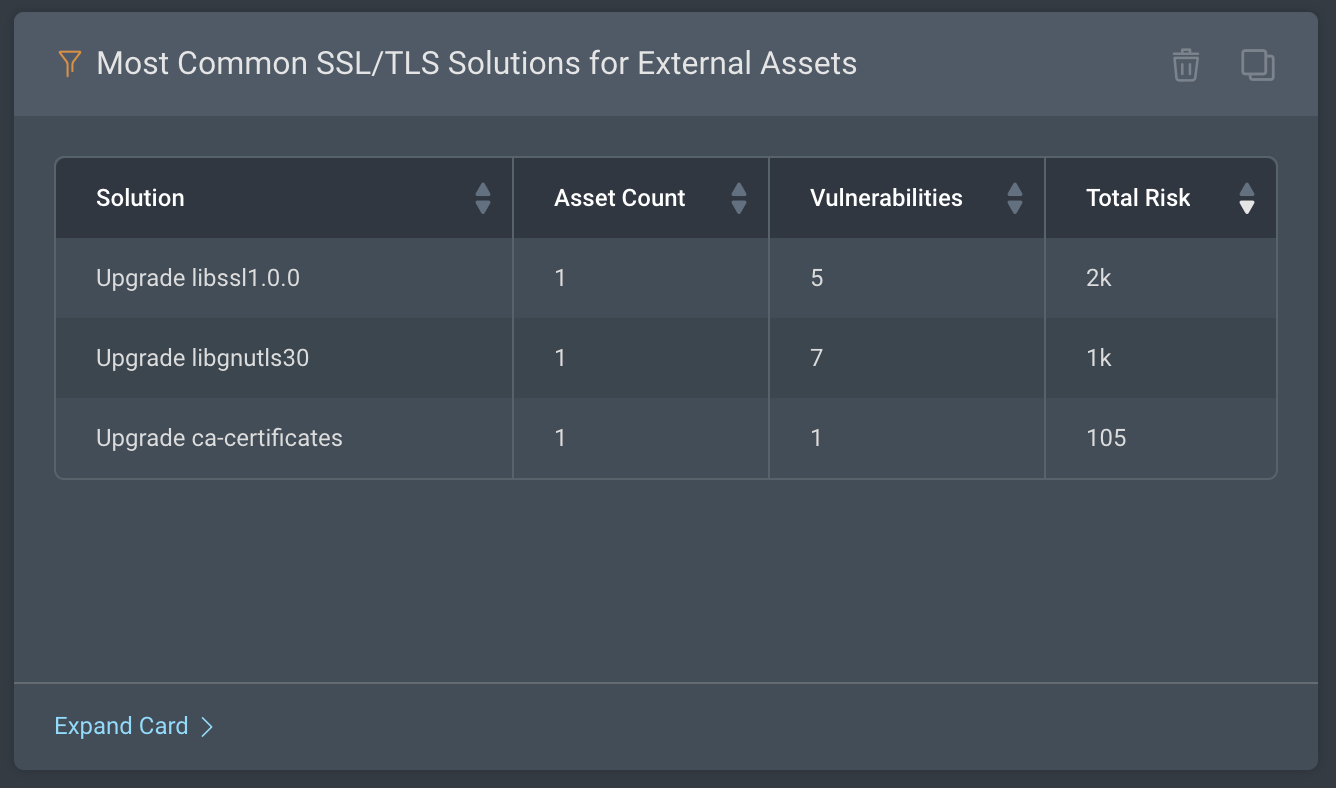Click the Solution column header label
The height and width of the screenshot is (788, 1336).
(140, 198)
